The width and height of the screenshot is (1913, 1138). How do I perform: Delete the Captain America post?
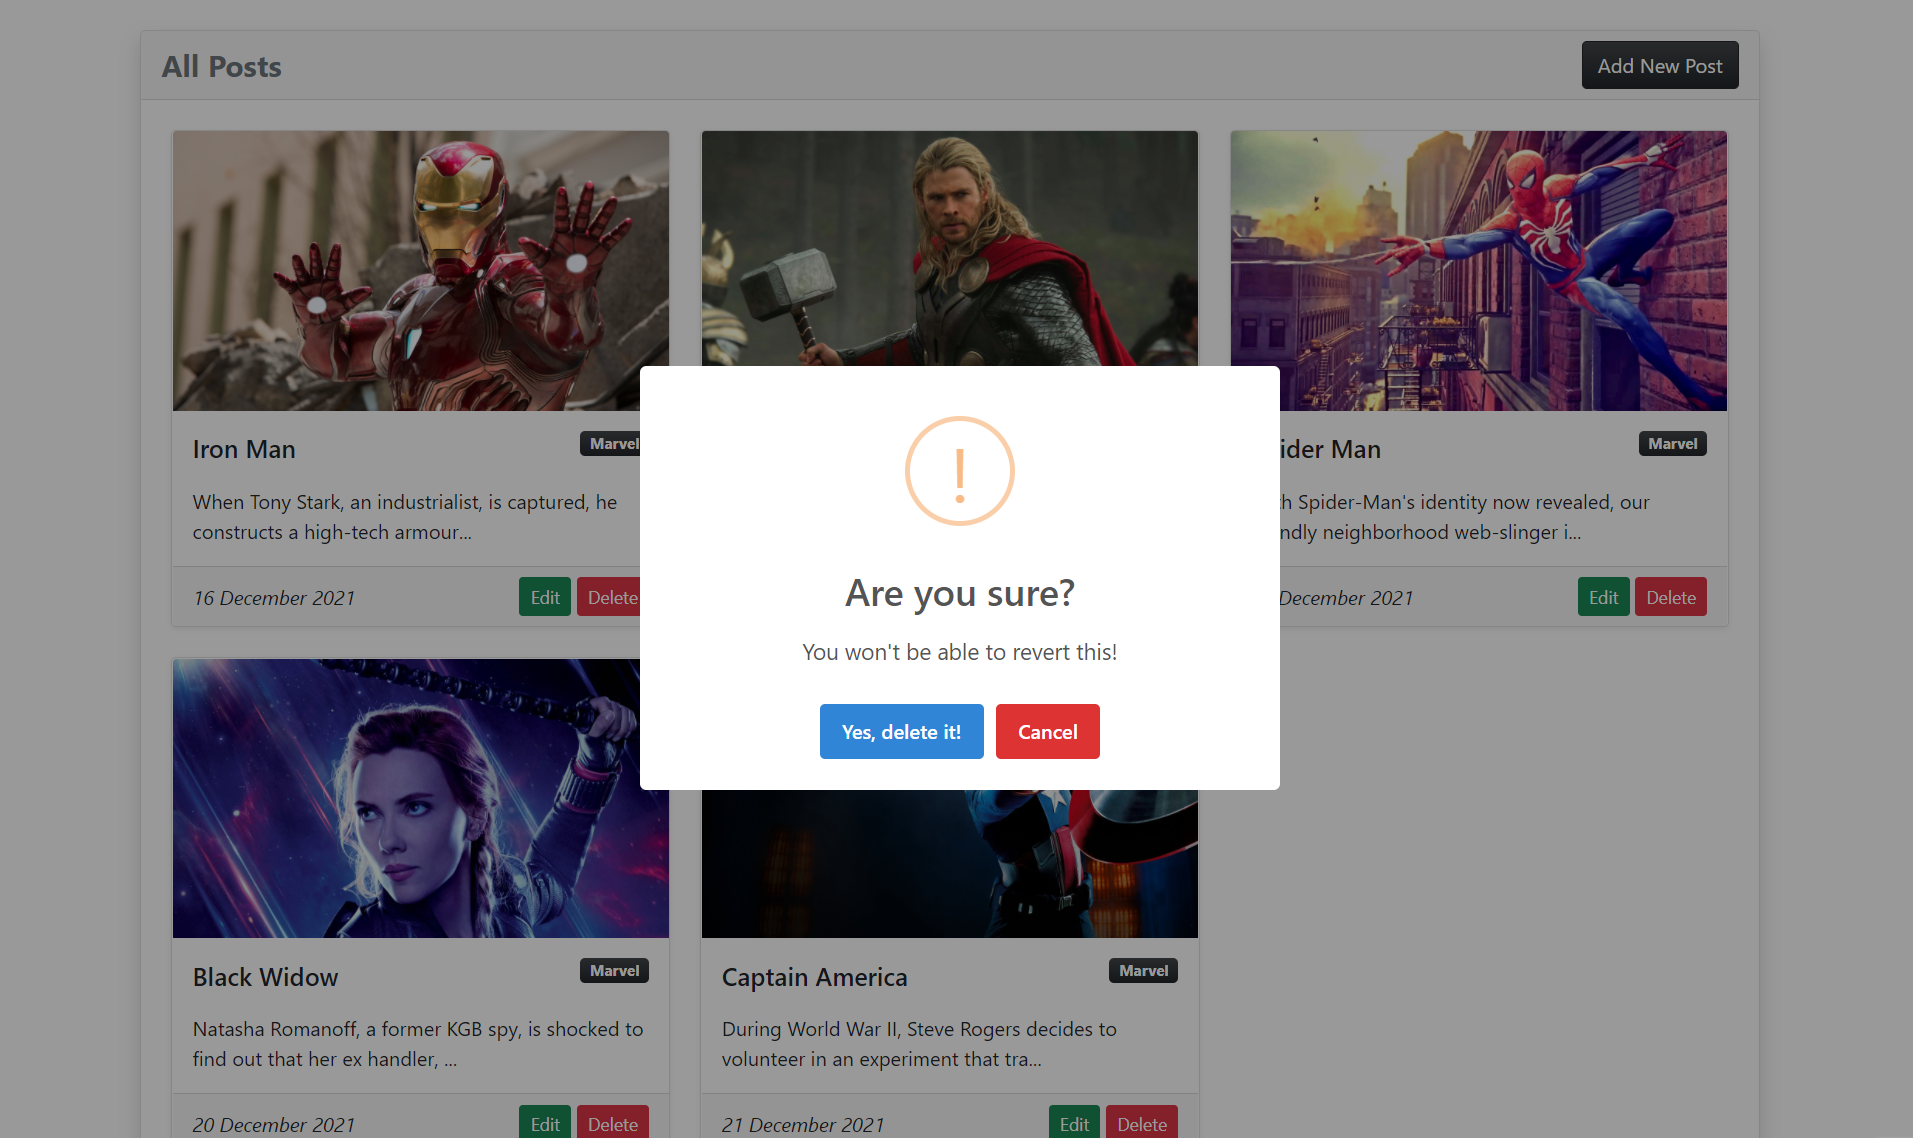pos(1141,1123)
